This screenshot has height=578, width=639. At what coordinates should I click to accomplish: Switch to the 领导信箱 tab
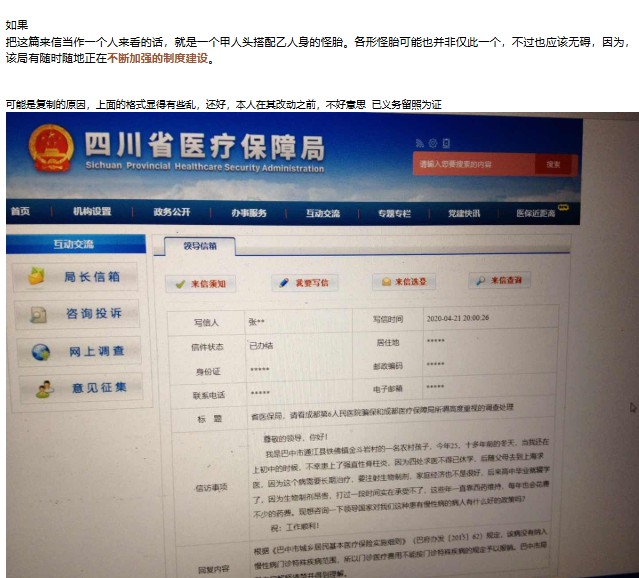[199, 245]
